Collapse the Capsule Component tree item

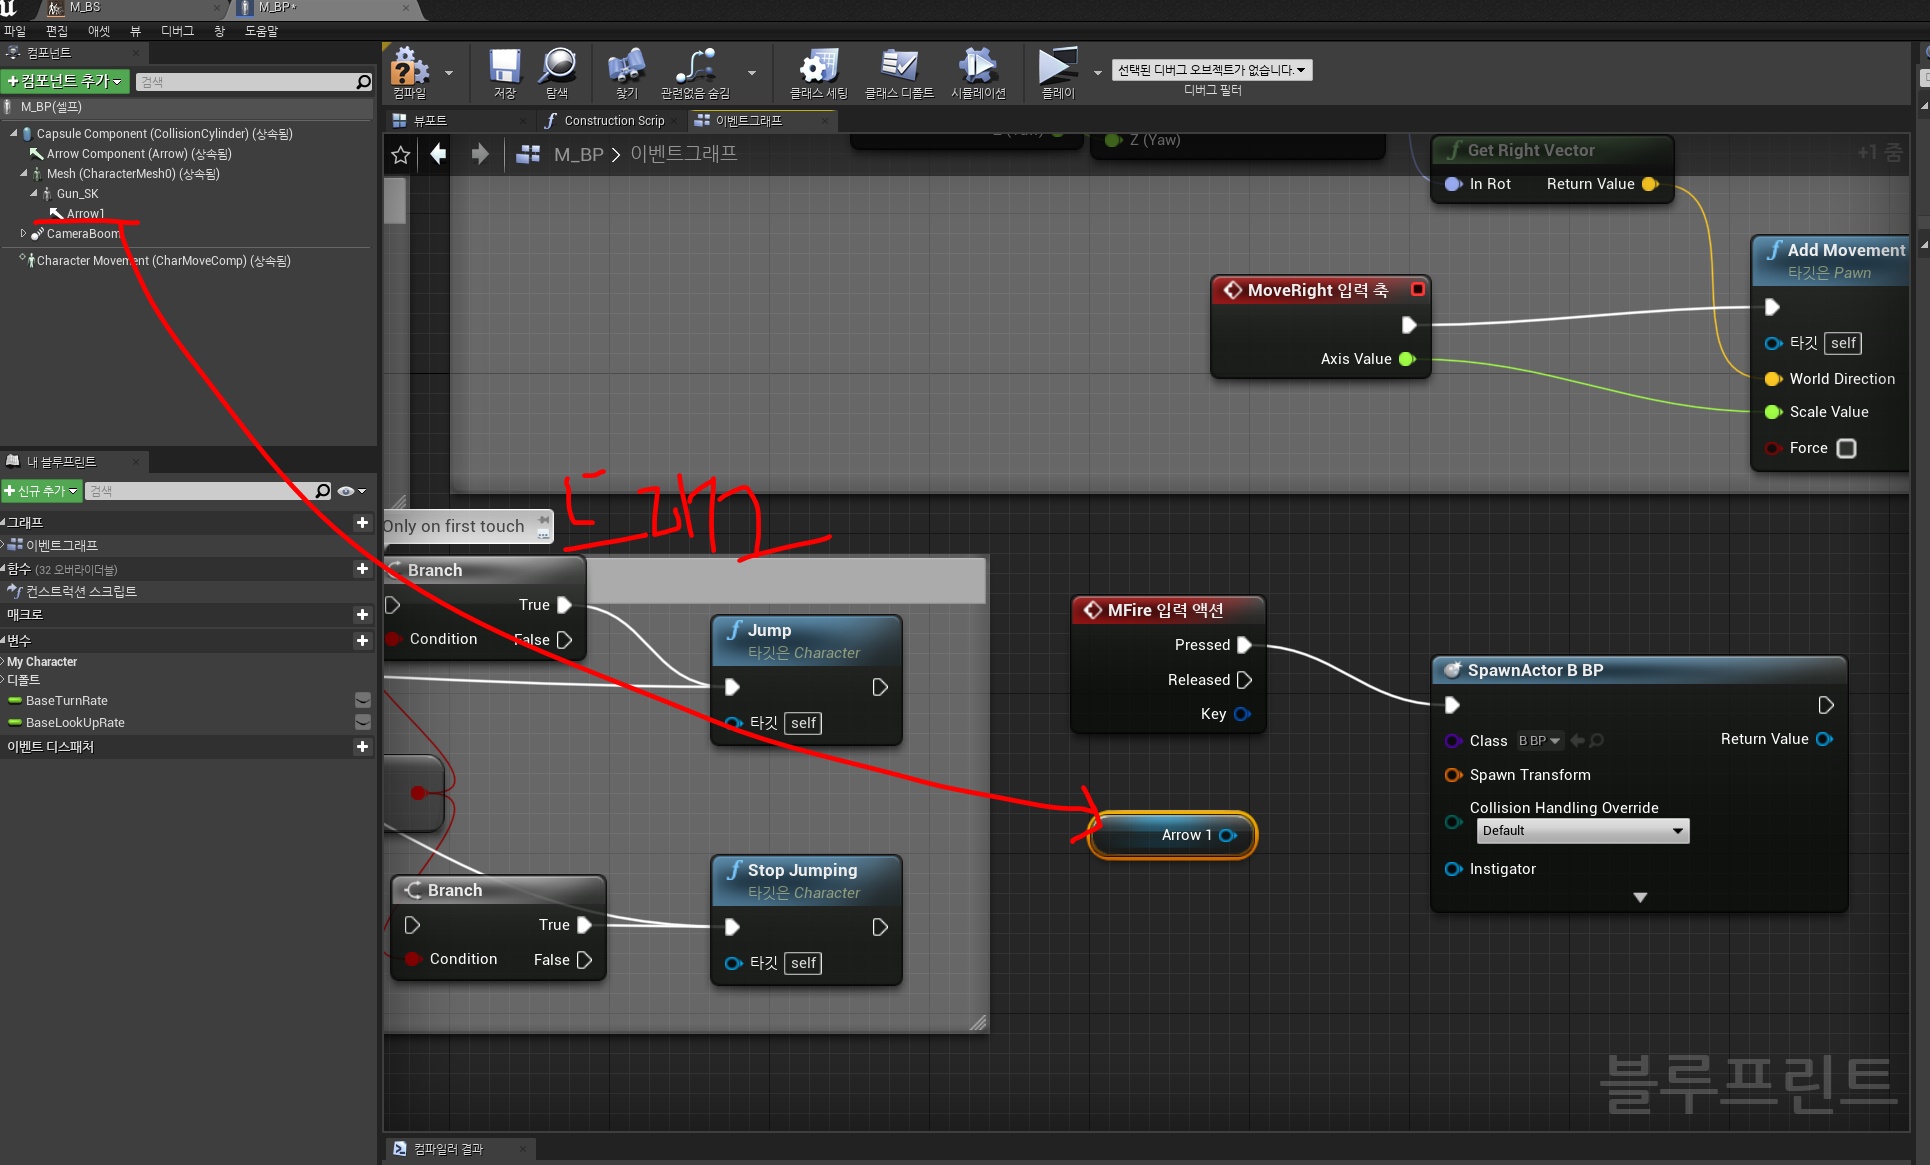[x=13, y=133]
